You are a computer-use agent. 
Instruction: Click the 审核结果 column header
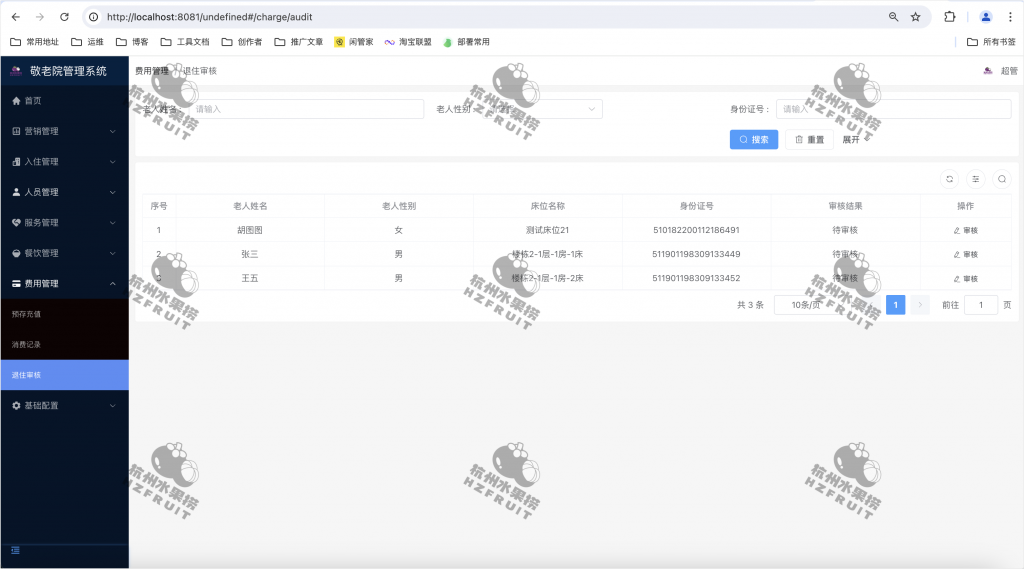tap(845, 206)
